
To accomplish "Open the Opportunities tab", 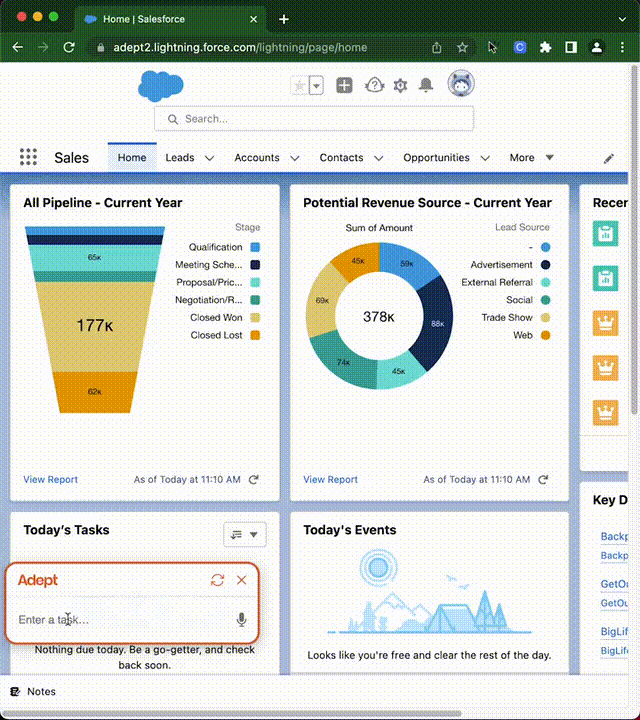I will click(x=436, y=158).
